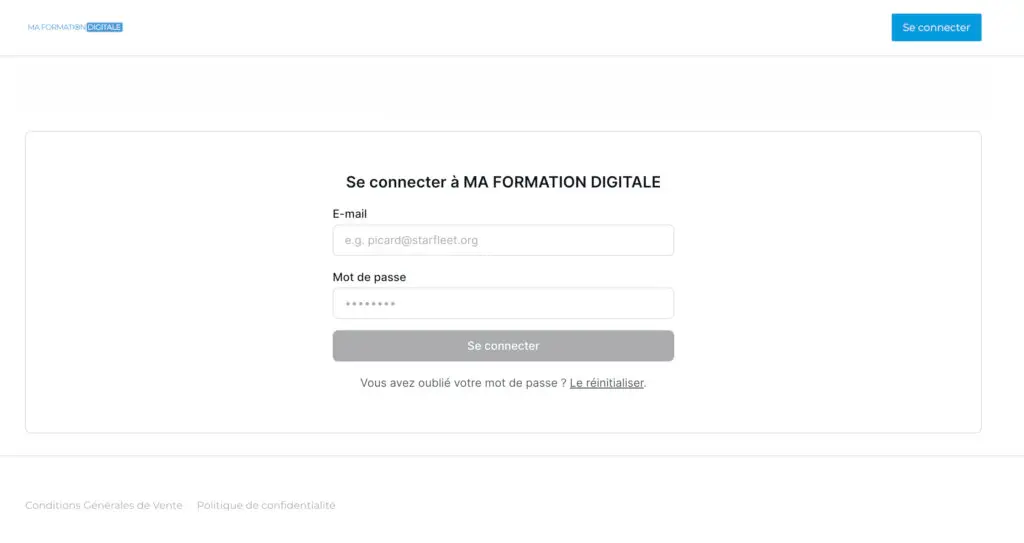Open the Le réinitialiser password link
1024x543 pixels.
606,383
